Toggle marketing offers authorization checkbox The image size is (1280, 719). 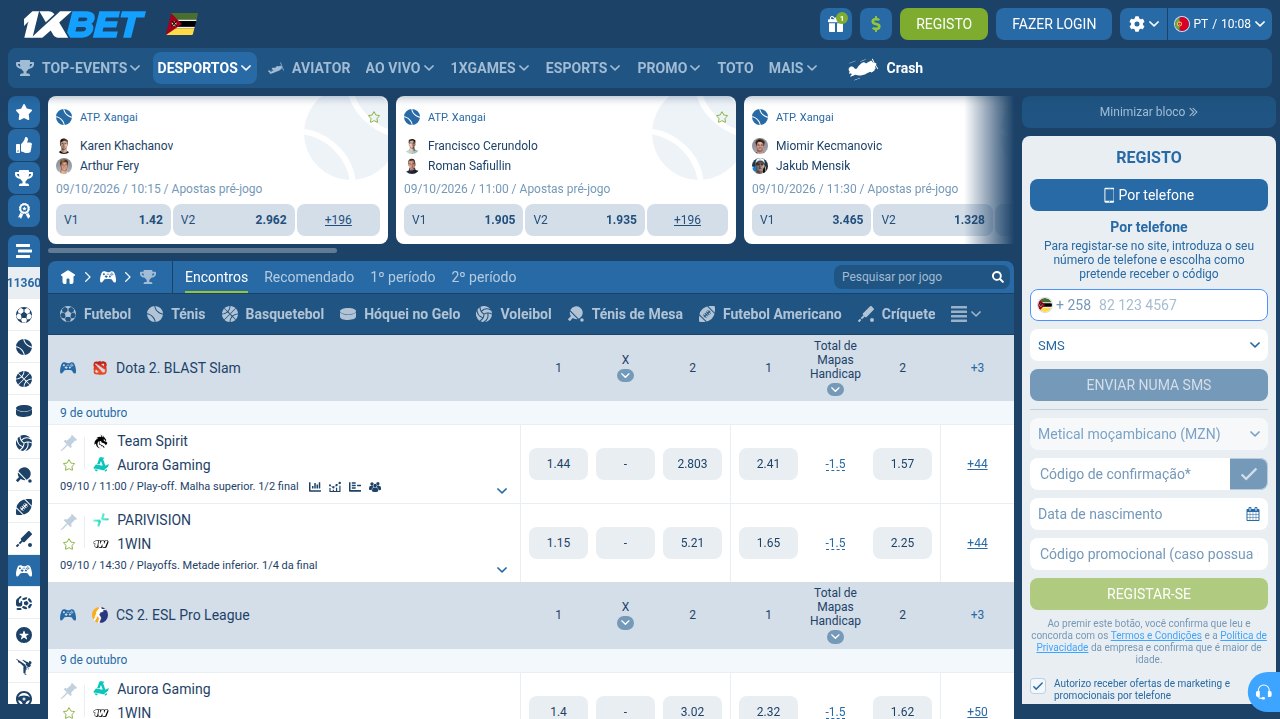click(1038, 686)
